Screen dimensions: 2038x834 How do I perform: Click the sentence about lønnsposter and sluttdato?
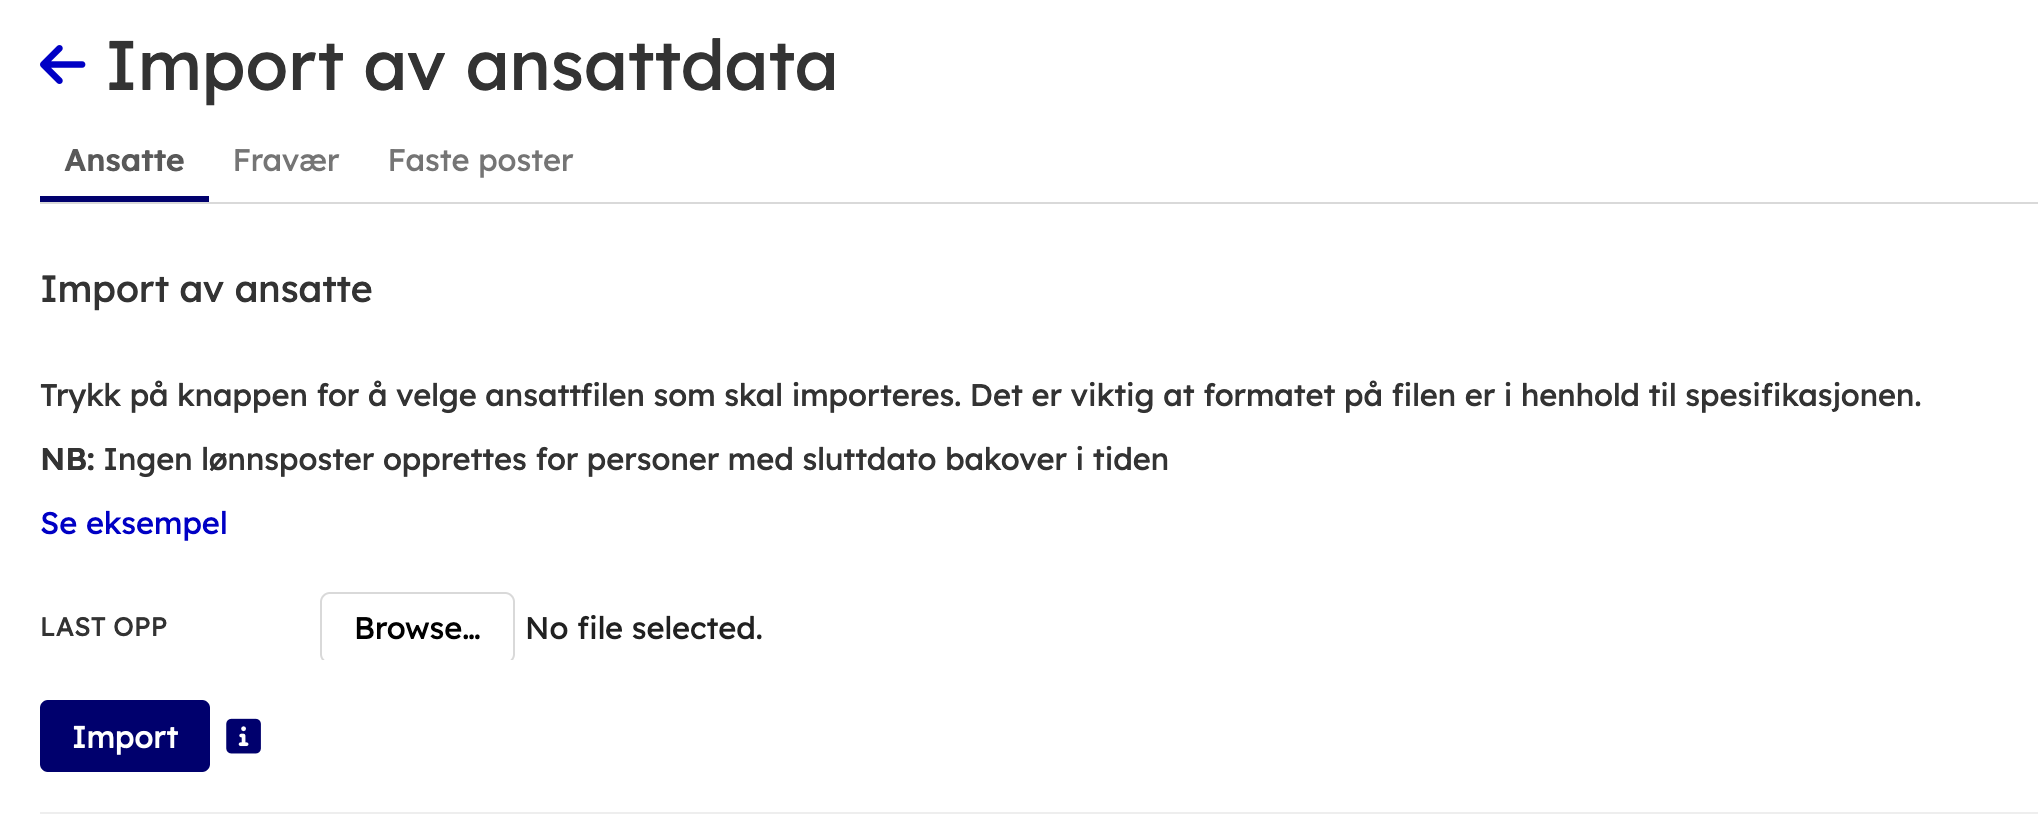click(636, 459)
